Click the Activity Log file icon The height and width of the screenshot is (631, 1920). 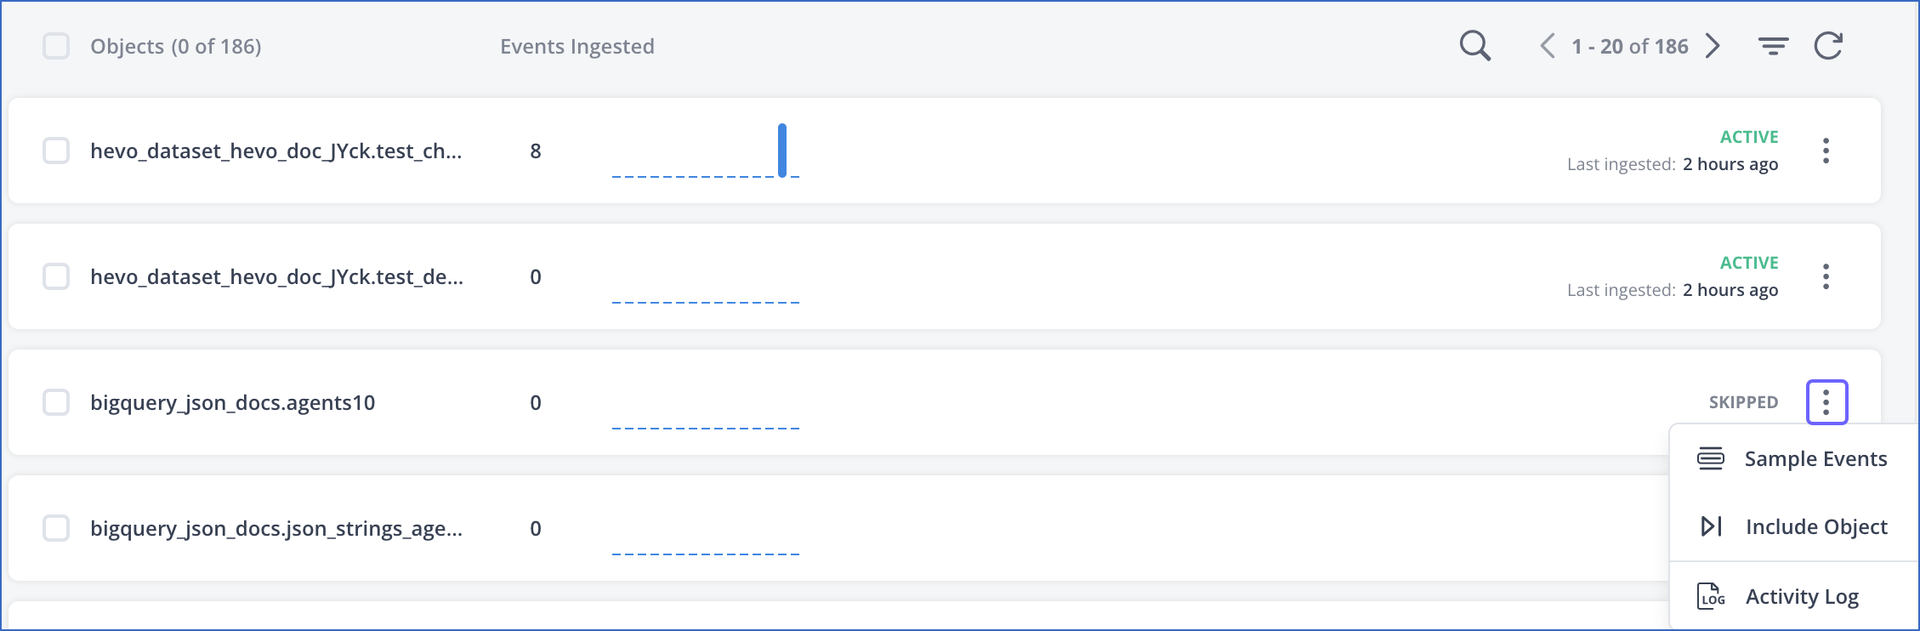(x=1711, y=596)
